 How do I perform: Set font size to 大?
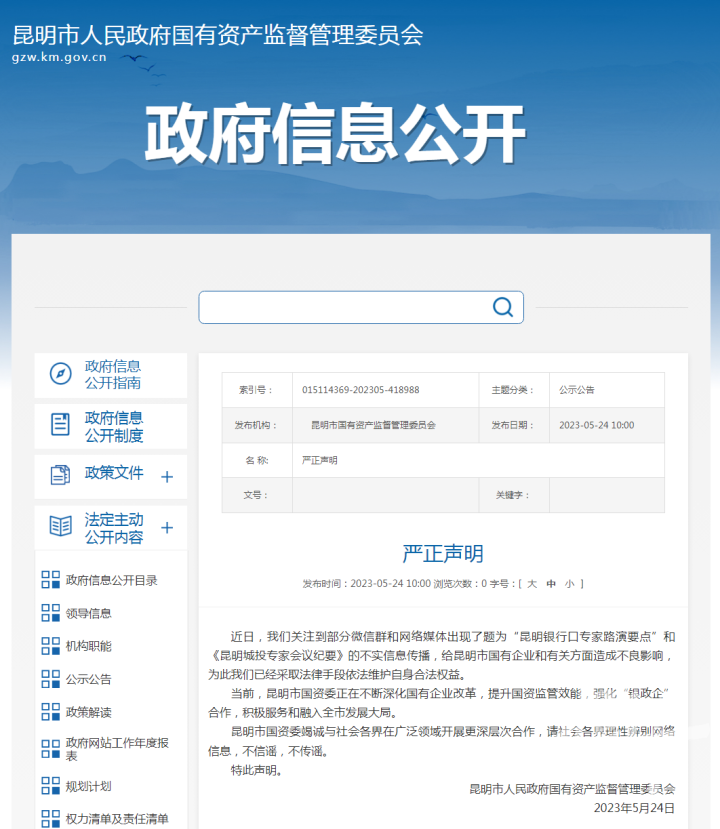tap(532, 584)
